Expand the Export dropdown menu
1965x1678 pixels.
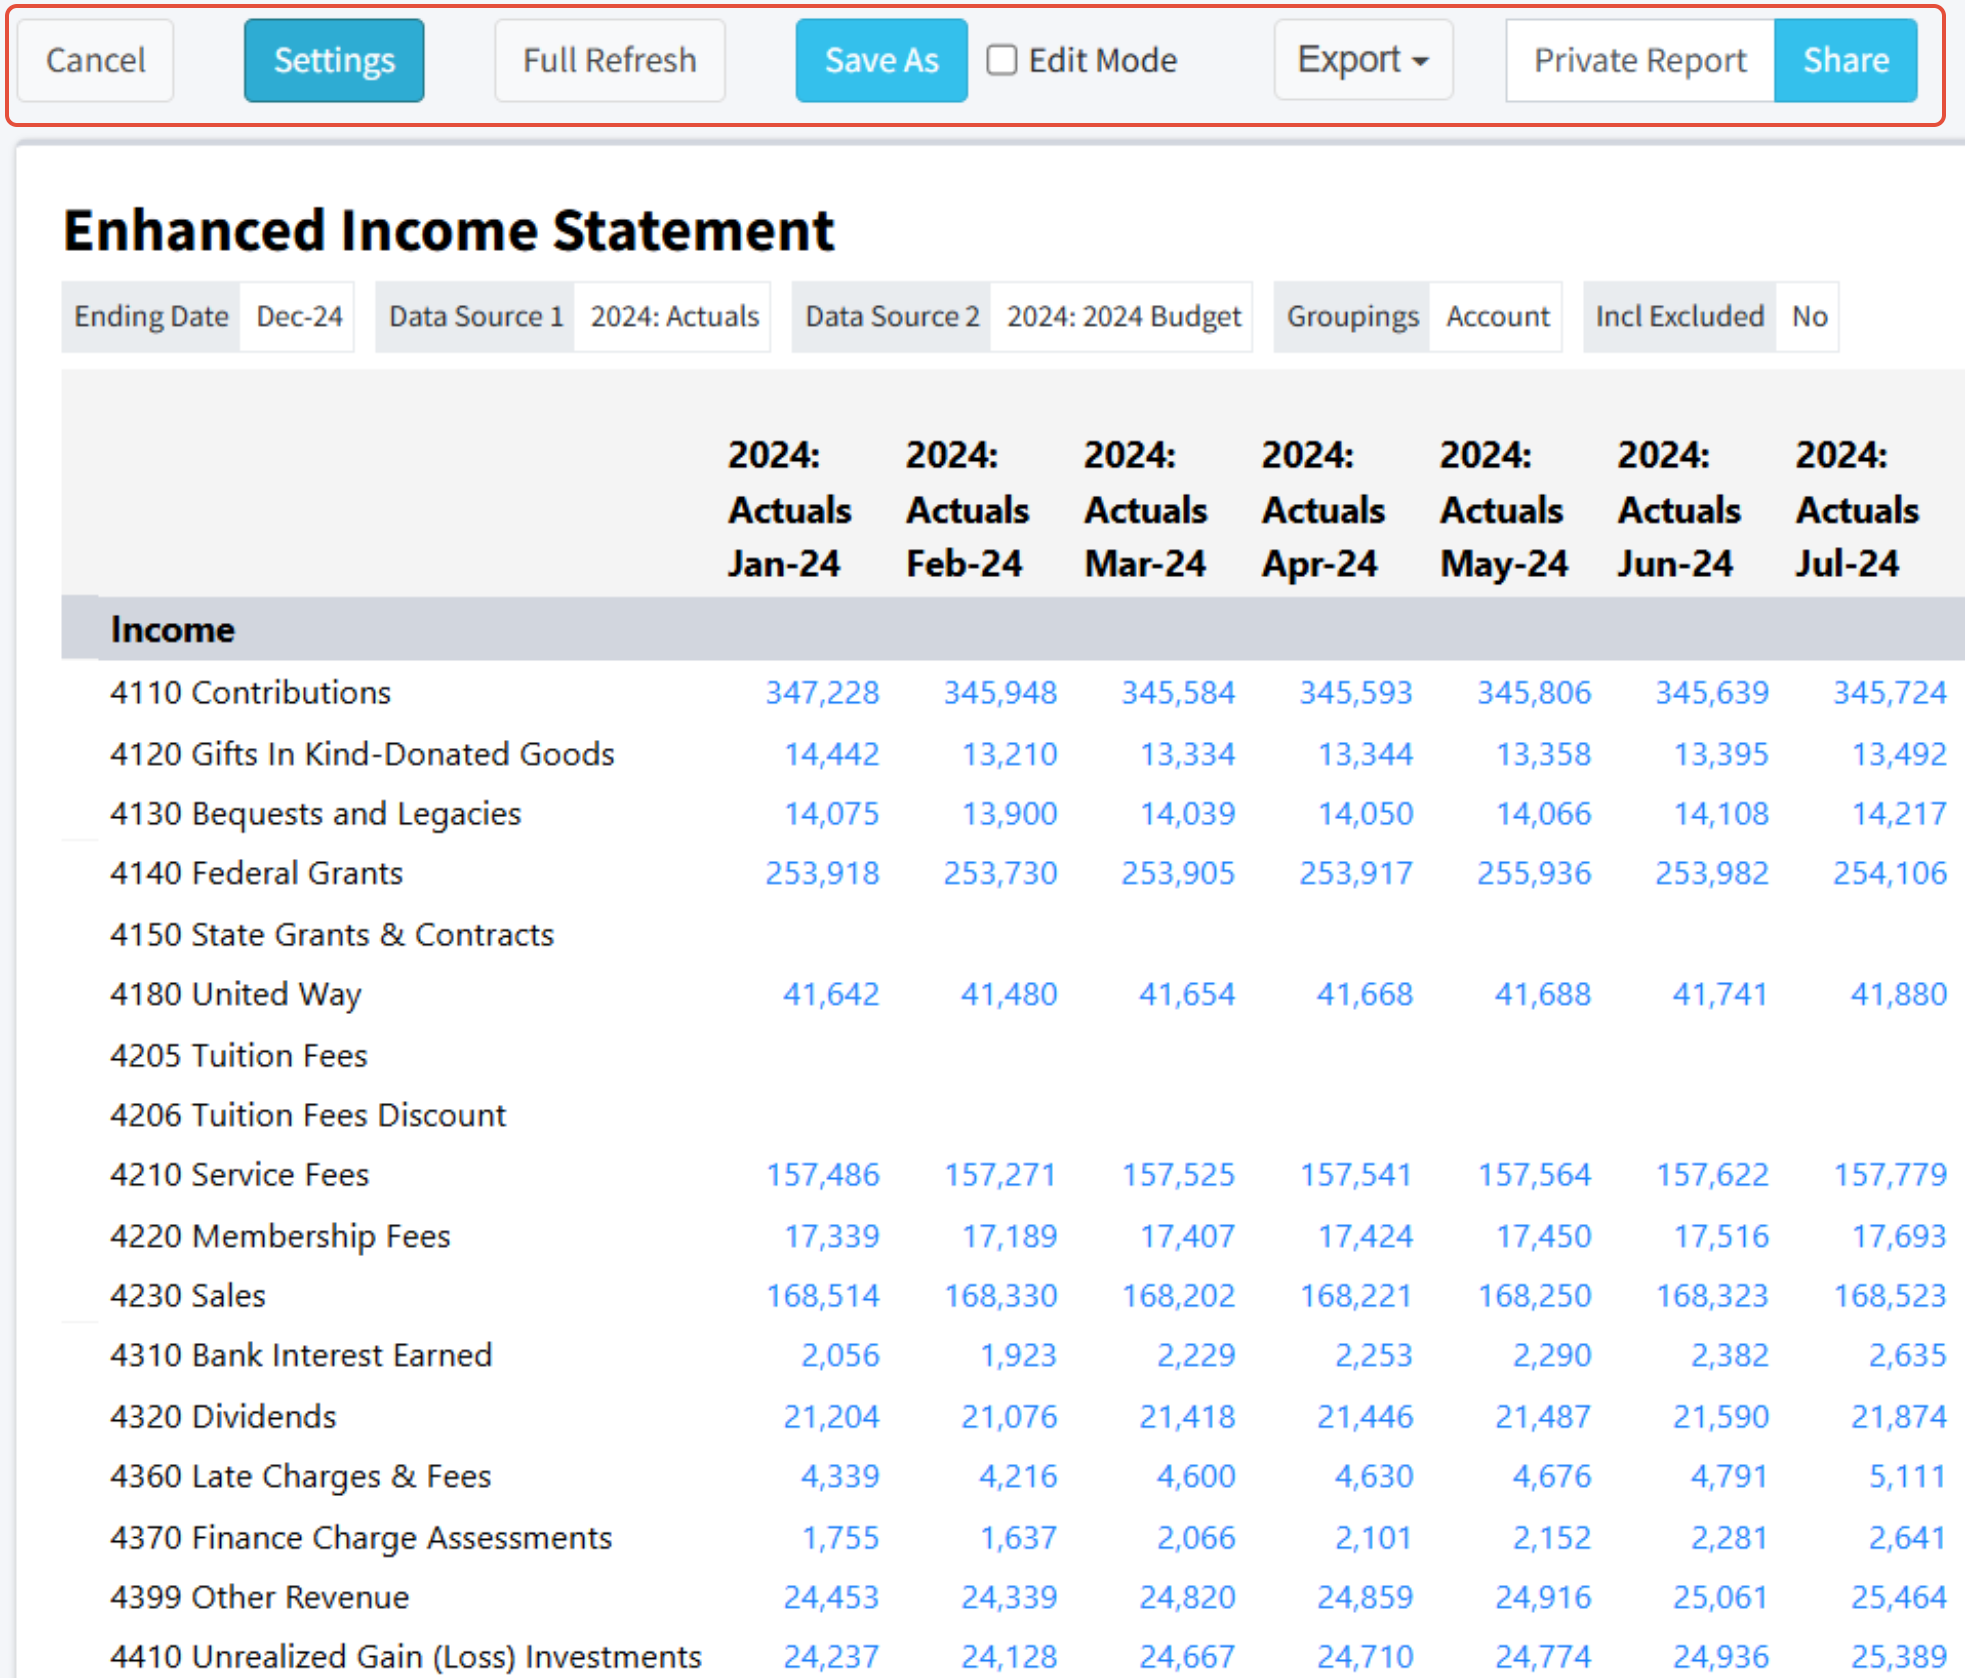click(x=1362, y=61)
